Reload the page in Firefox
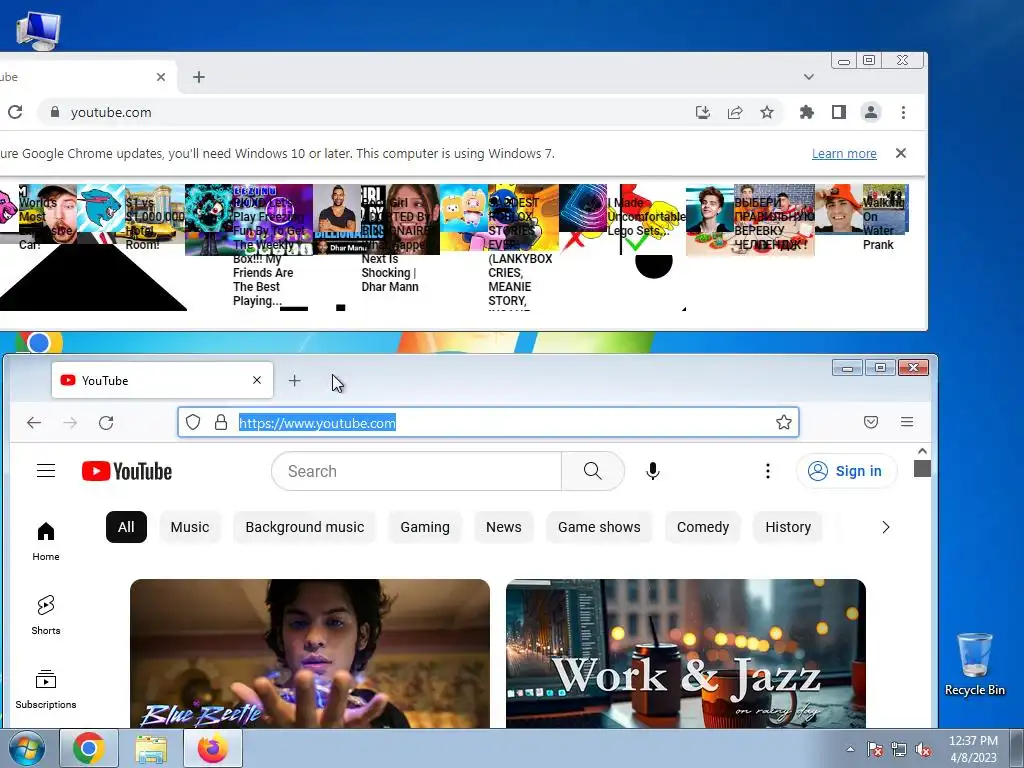 coord(106,423)
